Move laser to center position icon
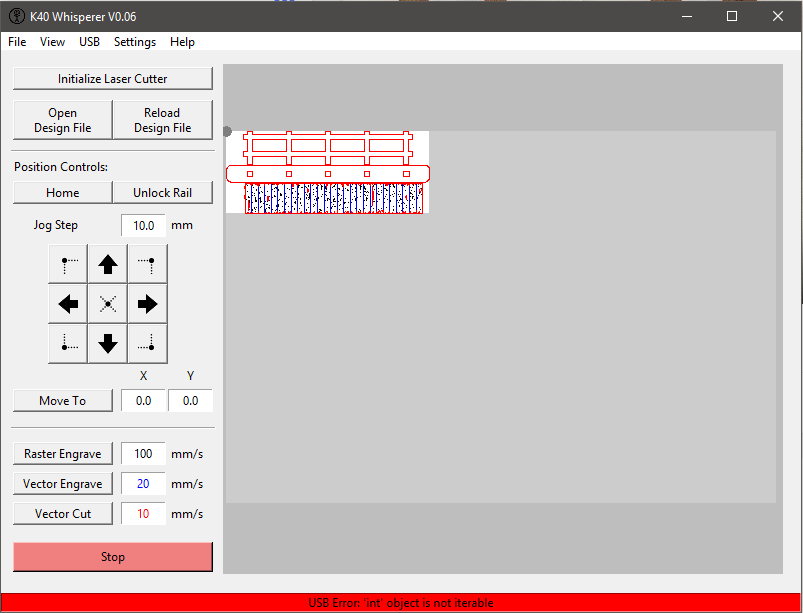 (108, 304)
